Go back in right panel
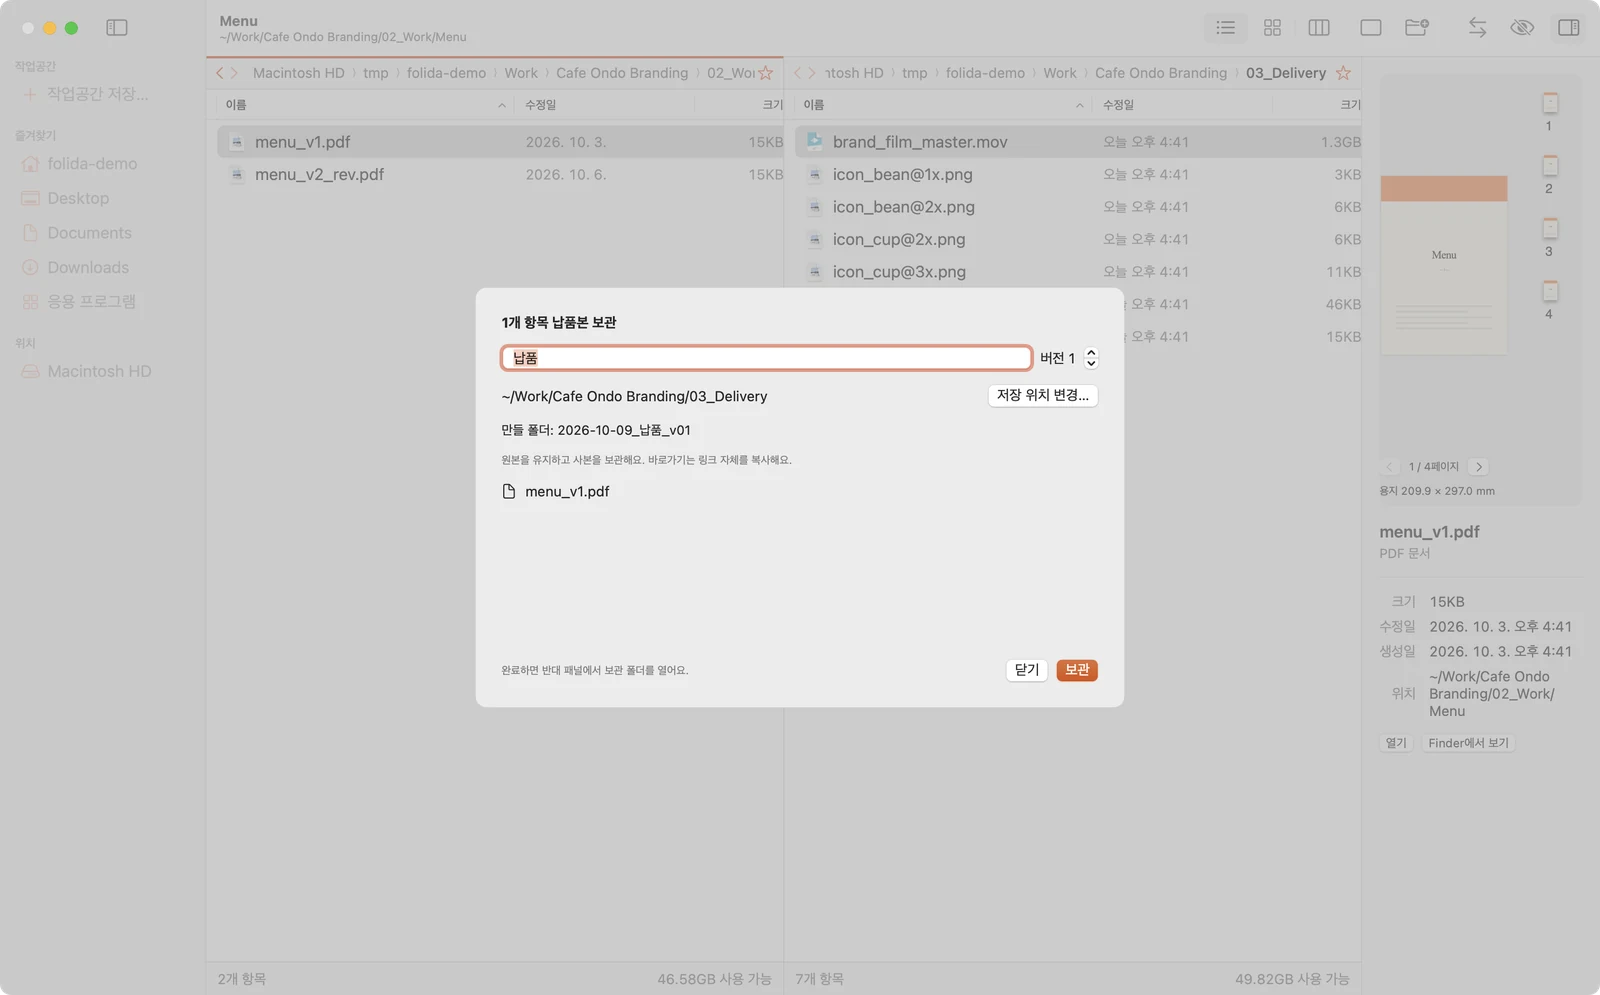The height and width of the screenshot is (995, 1600). point(798,73)
